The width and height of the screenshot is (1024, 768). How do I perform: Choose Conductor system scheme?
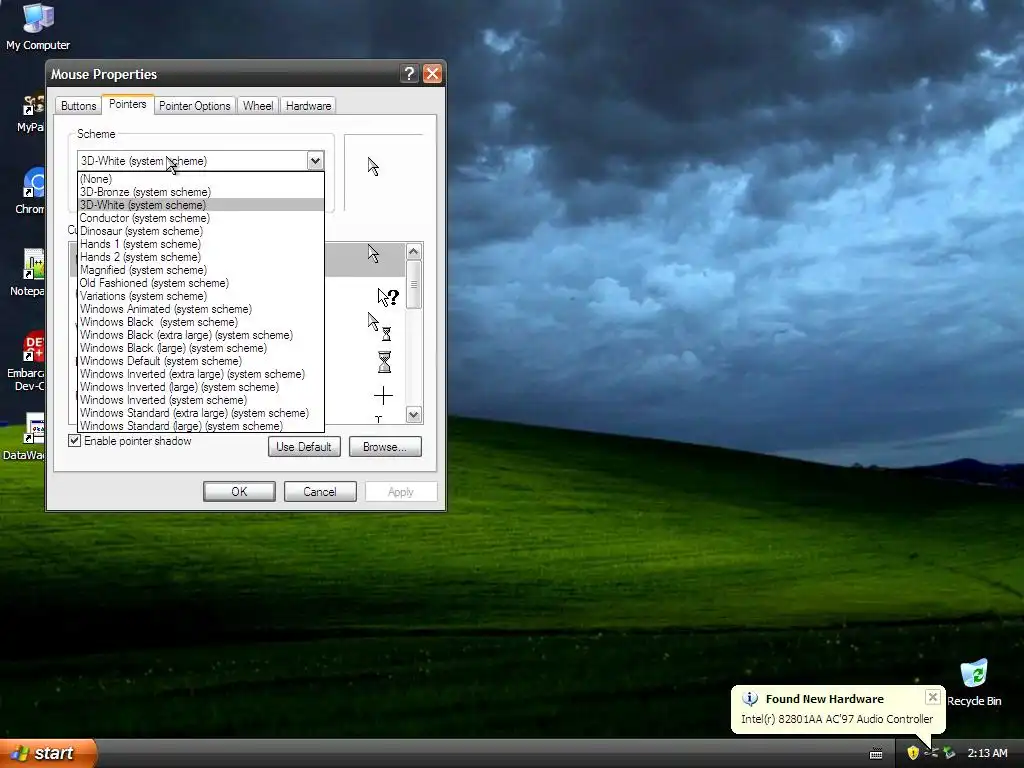[x=200, y=218]
